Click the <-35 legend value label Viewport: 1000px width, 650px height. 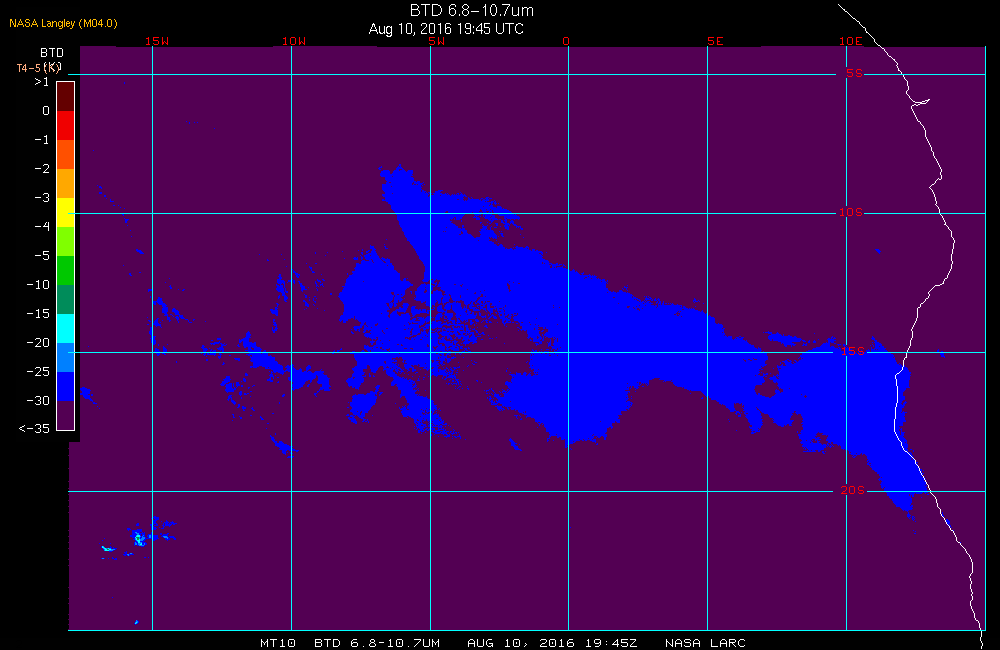point(34,429)
